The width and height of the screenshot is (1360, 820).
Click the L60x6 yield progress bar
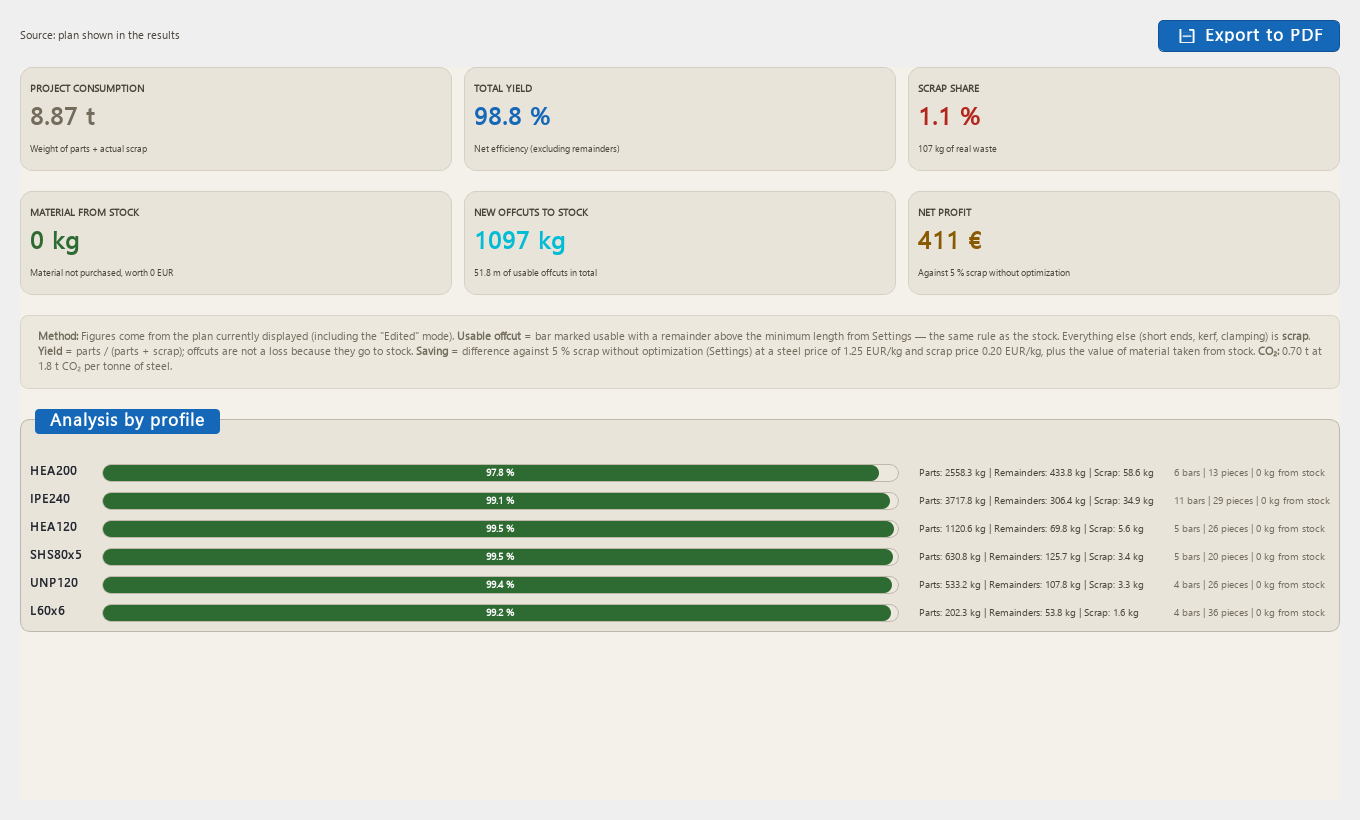(500, 613)
